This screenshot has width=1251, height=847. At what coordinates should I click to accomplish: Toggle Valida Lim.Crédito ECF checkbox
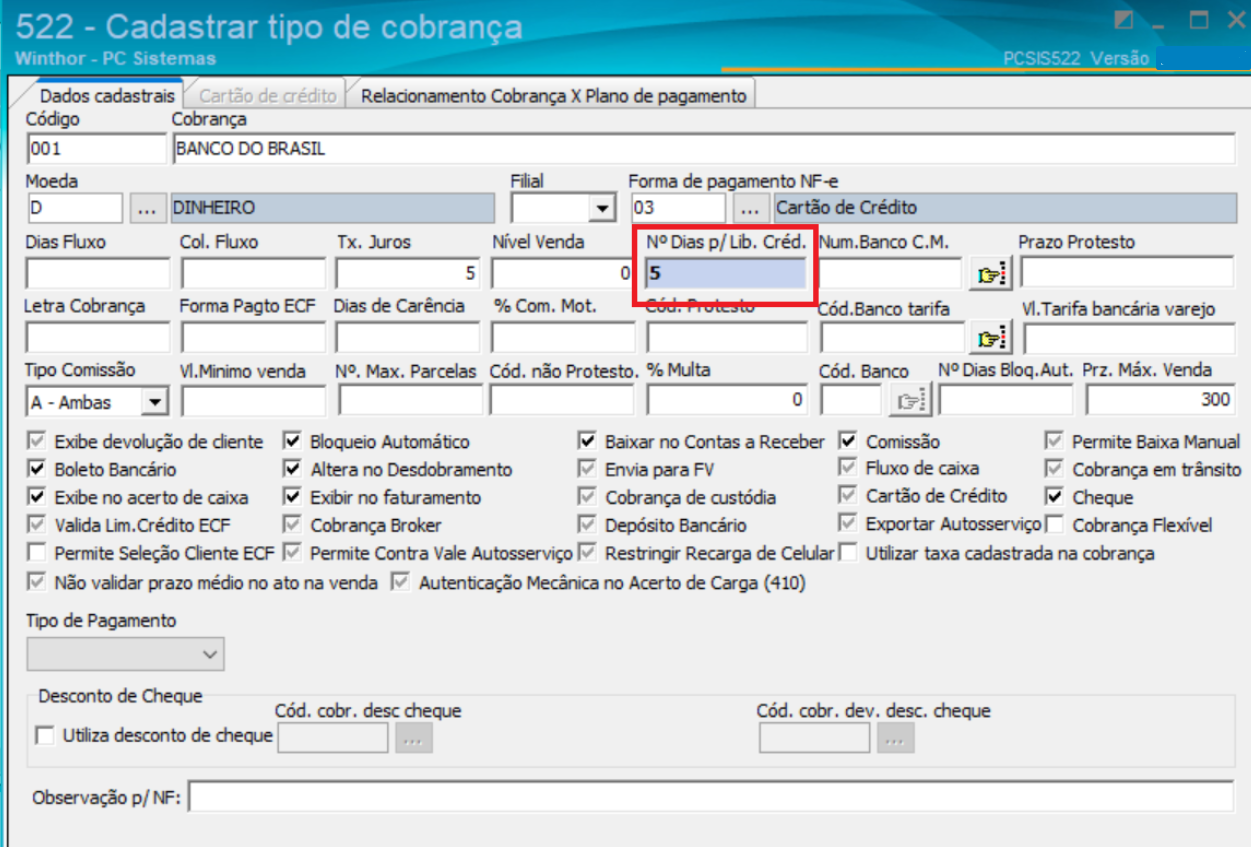click(38, 525)
